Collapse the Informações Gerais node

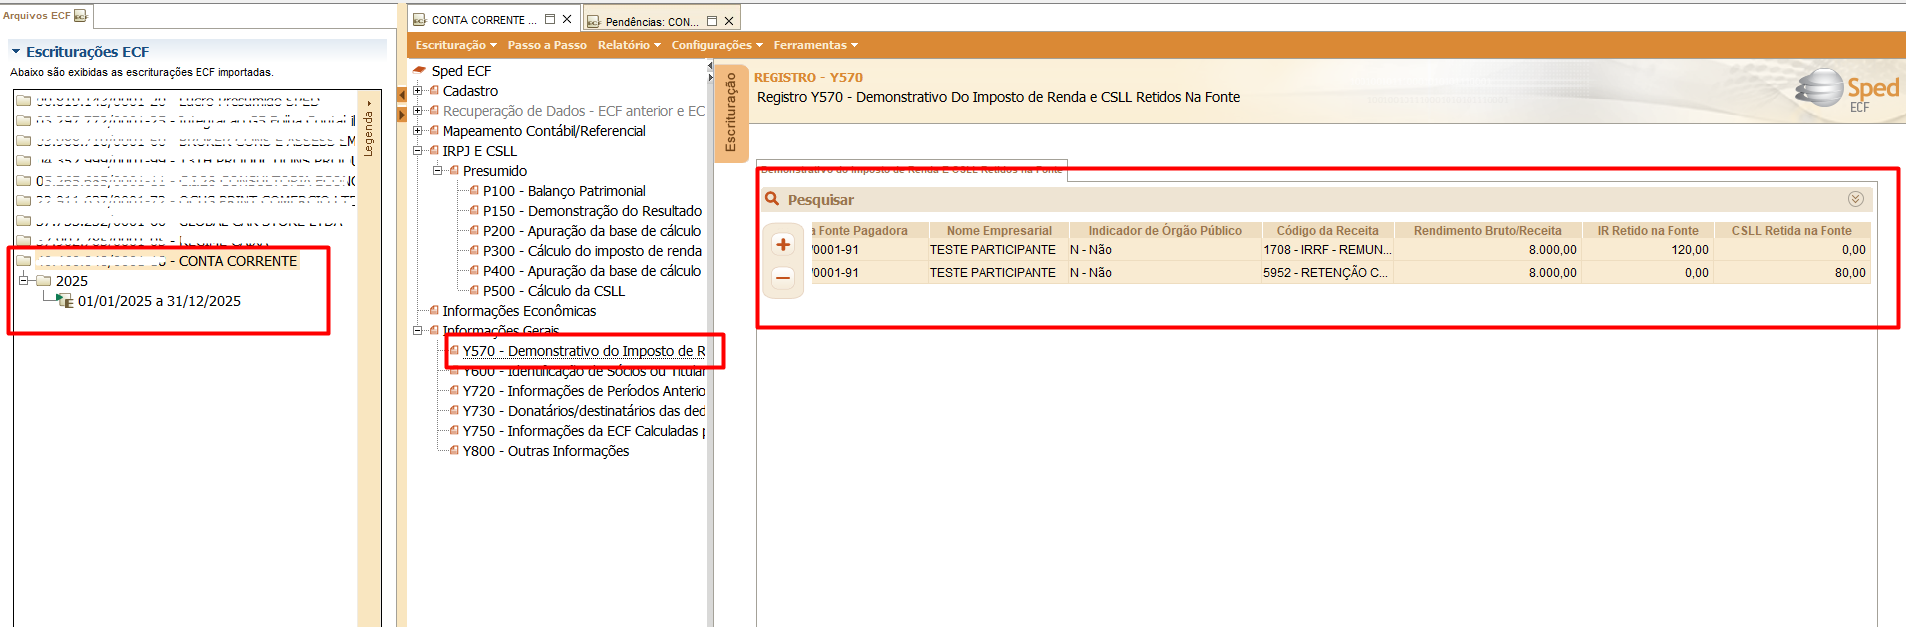tap(418, 331)
